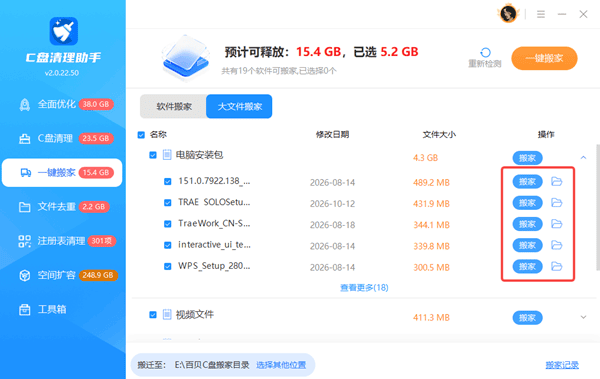The image size is (600, 379).
Task: Open the user avatar profile
Action: click(x=509, y=14)
